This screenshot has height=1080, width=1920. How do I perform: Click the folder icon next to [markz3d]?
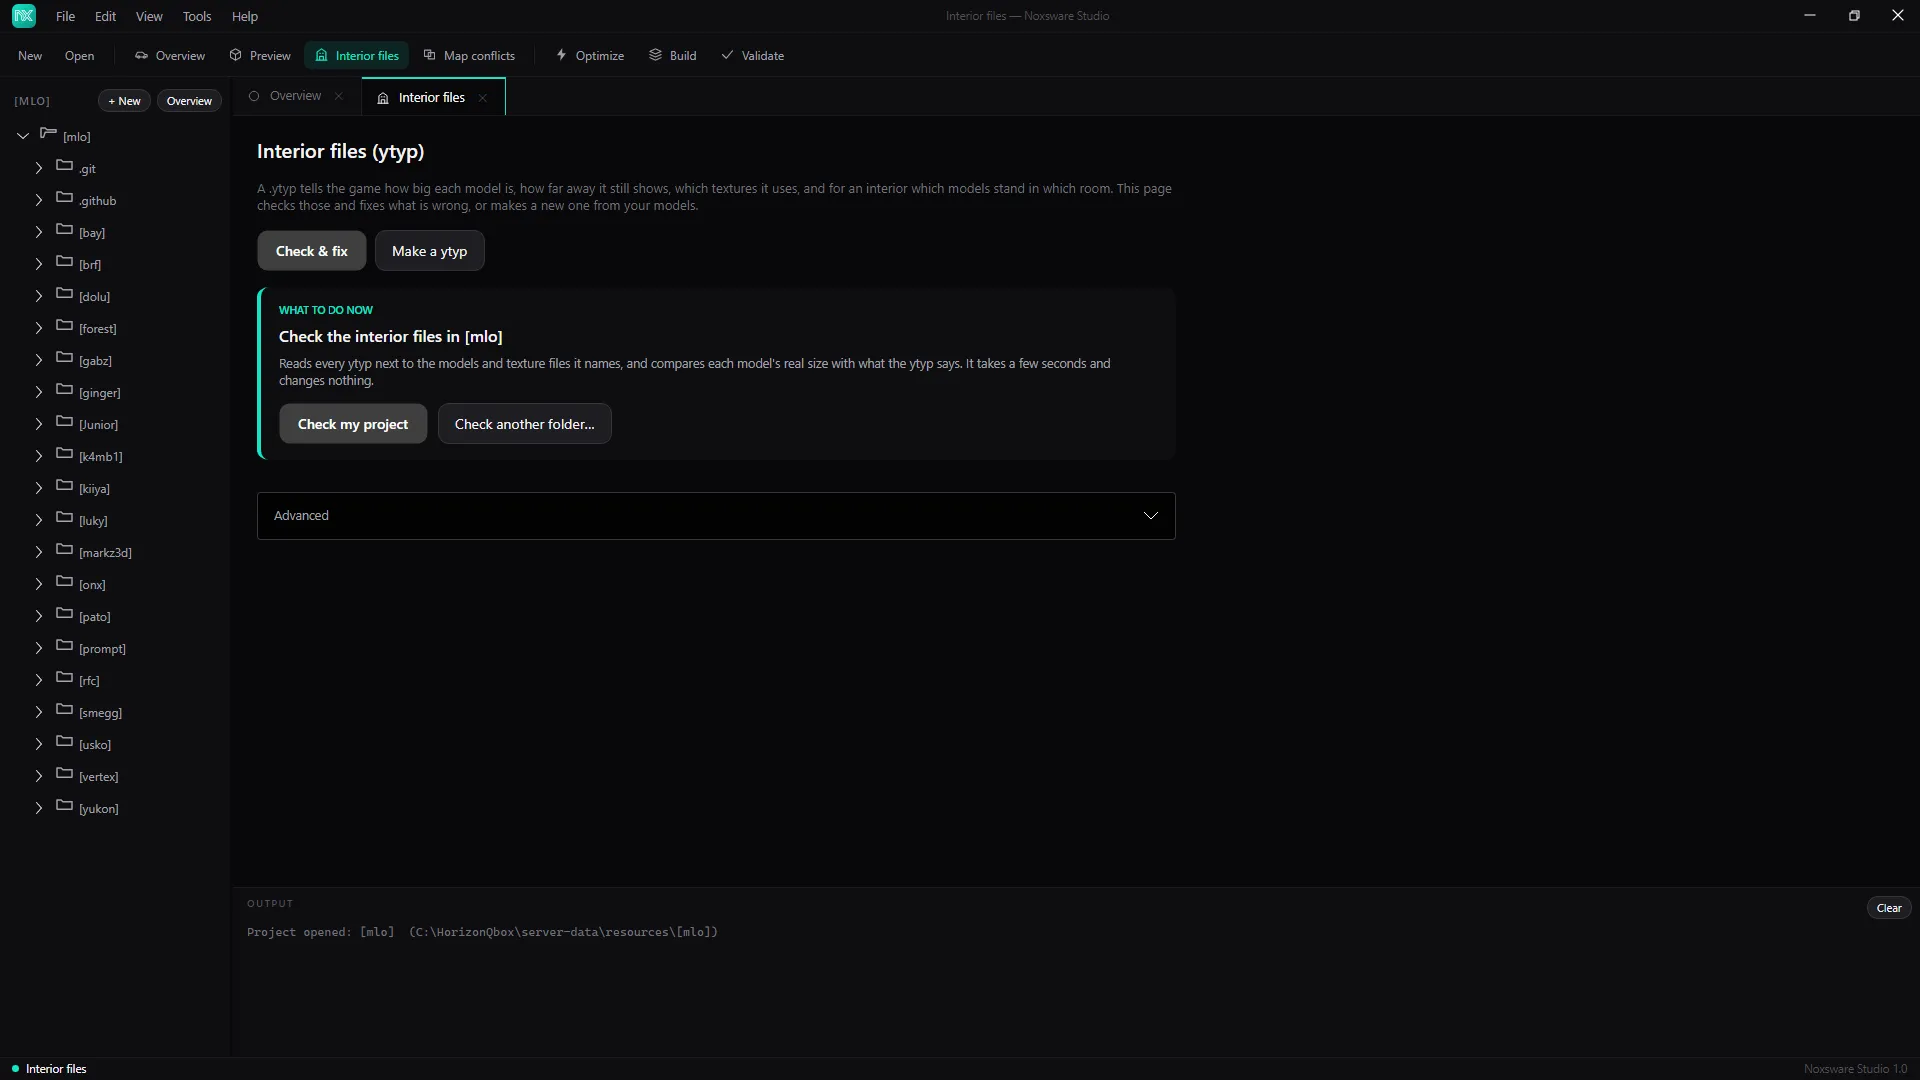click(x=65, y=551)
